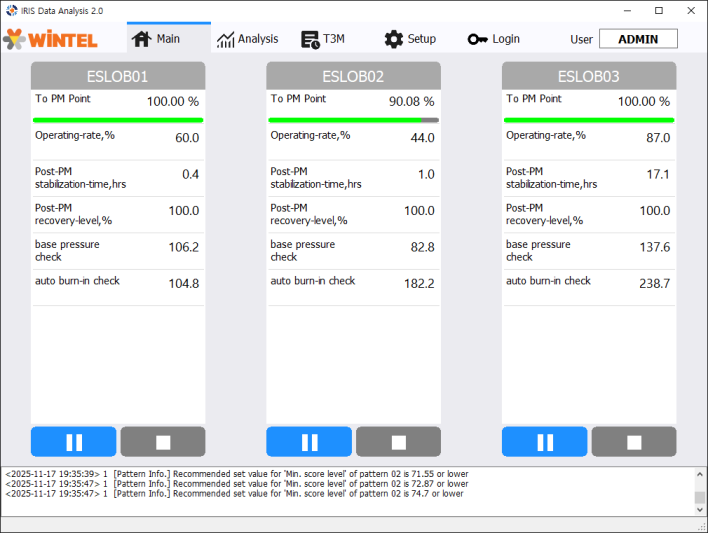This screenshot has height=533, width=708.
Task: Click ESLOB03 operating-rate value 87.0
Action: click(x=658, y=138)
